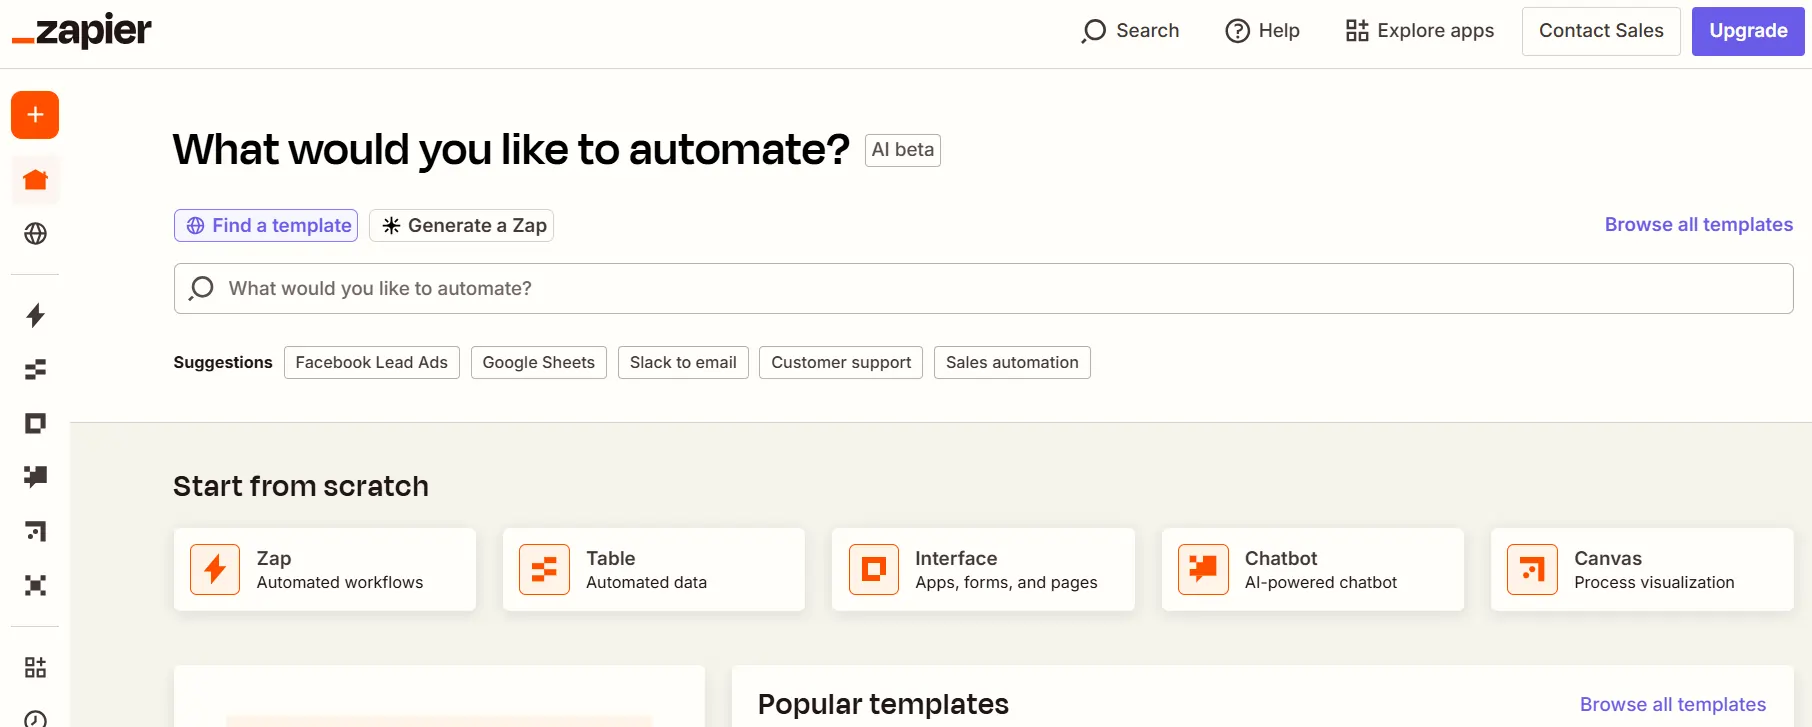Click the Interface card icon

(874, 570)
